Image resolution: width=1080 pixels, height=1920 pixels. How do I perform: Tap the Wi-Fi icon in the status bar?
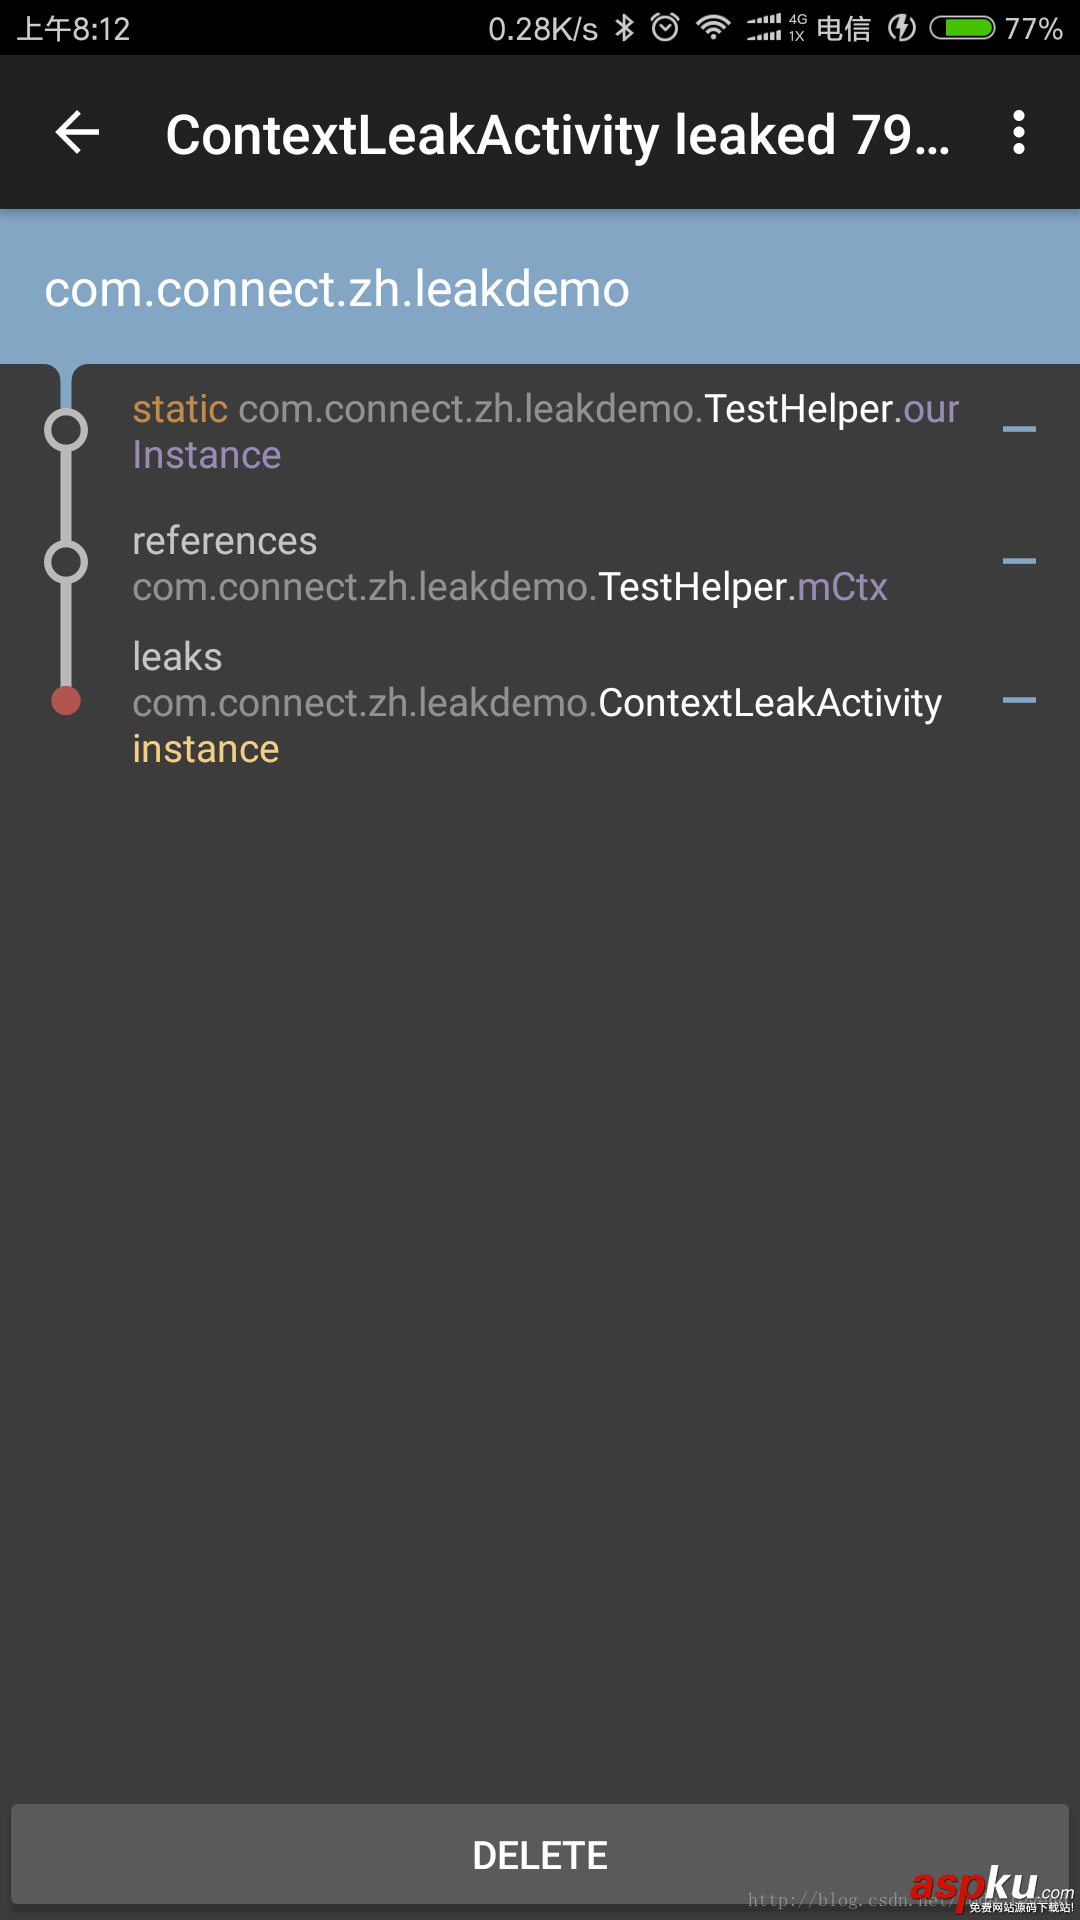(712, 28)
